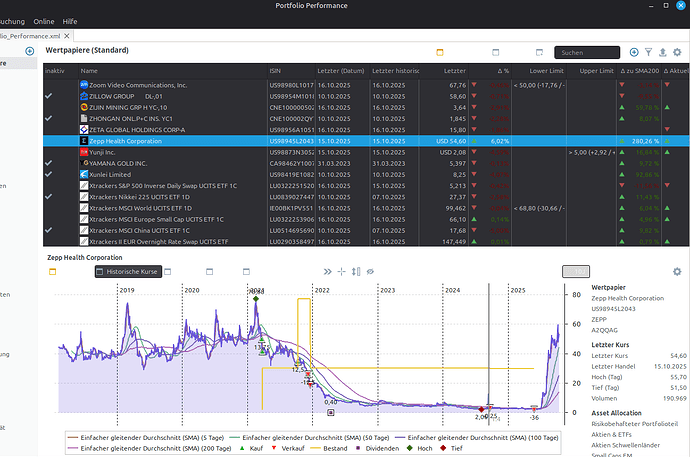Screen dimensions: 690x457
Task: Click the Zeta Global Holdings logo icon
Action: pyautogui.click(x=84, y=129)
